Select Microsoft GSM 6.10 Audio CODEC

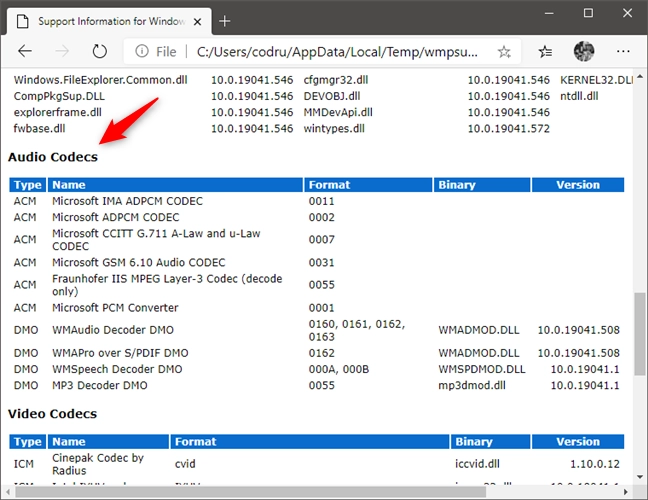coord(138,262)
